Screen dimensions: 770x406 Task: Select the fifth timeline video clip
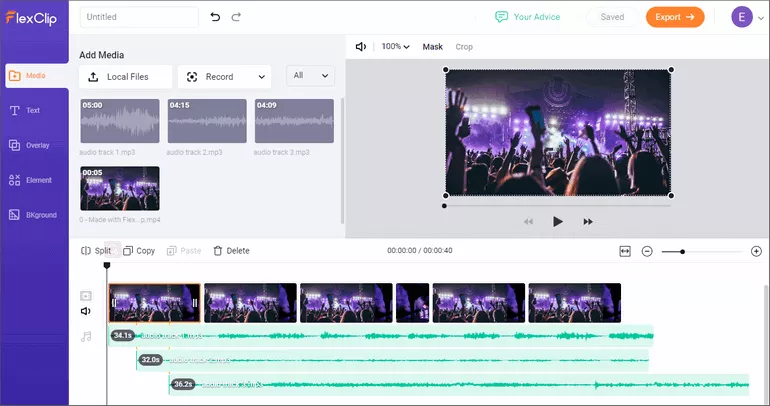(x=479, y=303)
